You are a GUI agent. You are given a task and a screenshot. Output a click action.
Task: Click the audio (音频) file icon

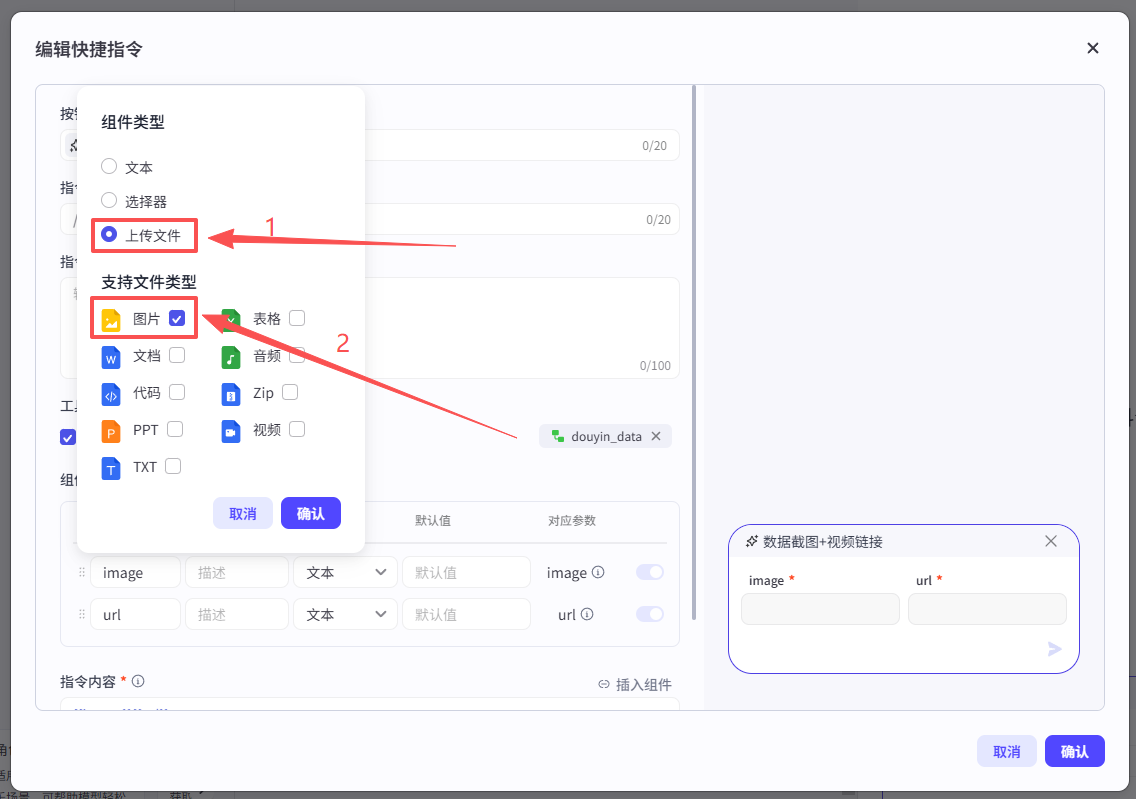(x=231, y=357)
